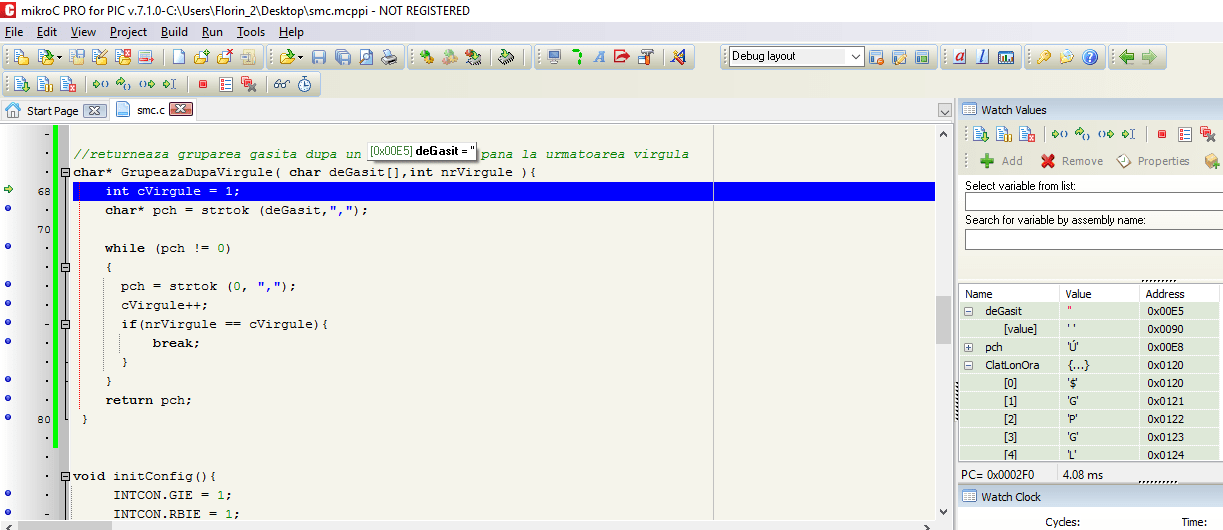Click Add button in Watch Values
The image size is (1223, 530).
[x=1001, y=161]
